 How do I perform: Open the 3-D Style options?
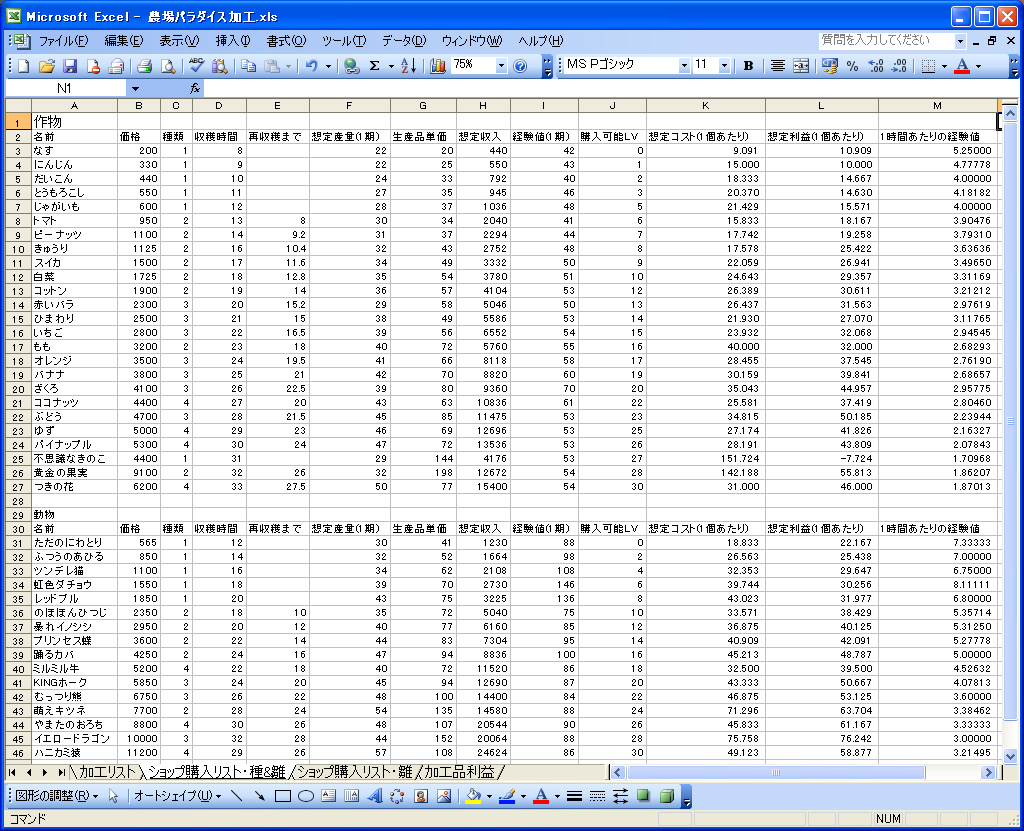coord(667,796)
